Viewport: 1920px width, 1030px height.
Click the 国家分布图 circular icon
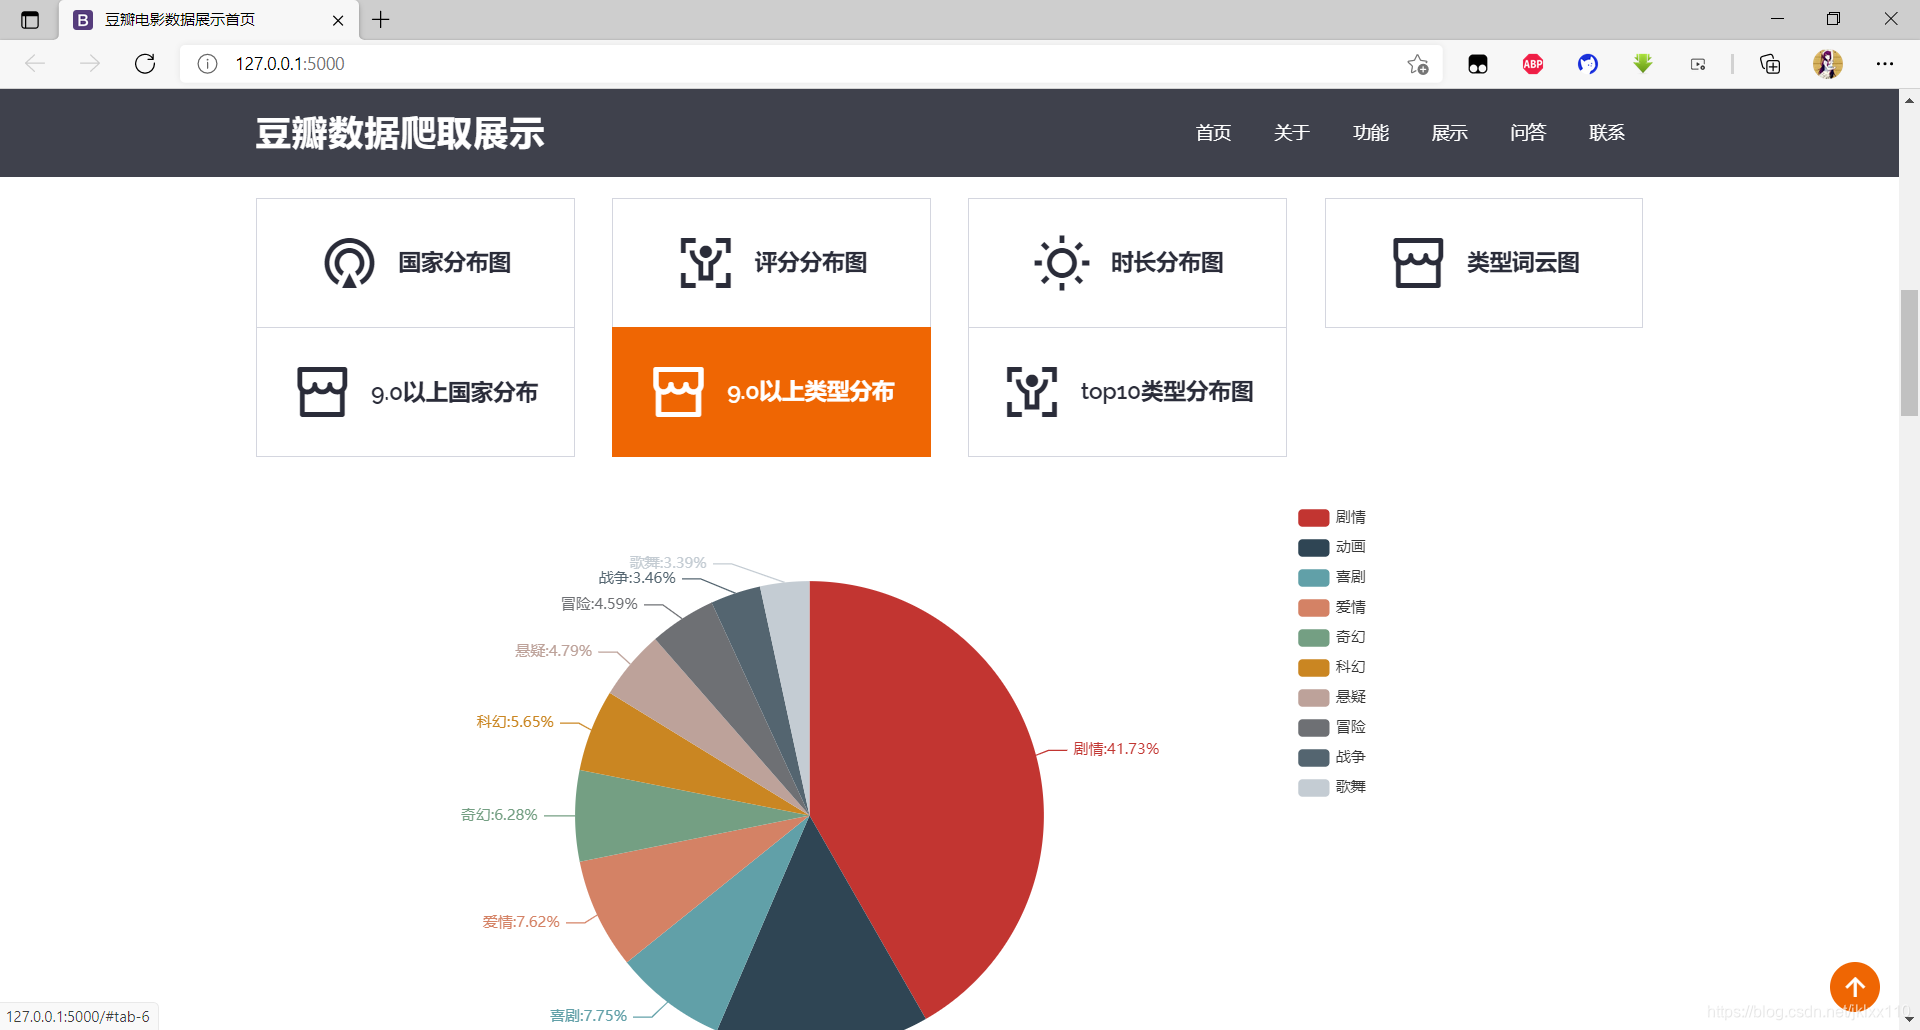tap(349, 263)
